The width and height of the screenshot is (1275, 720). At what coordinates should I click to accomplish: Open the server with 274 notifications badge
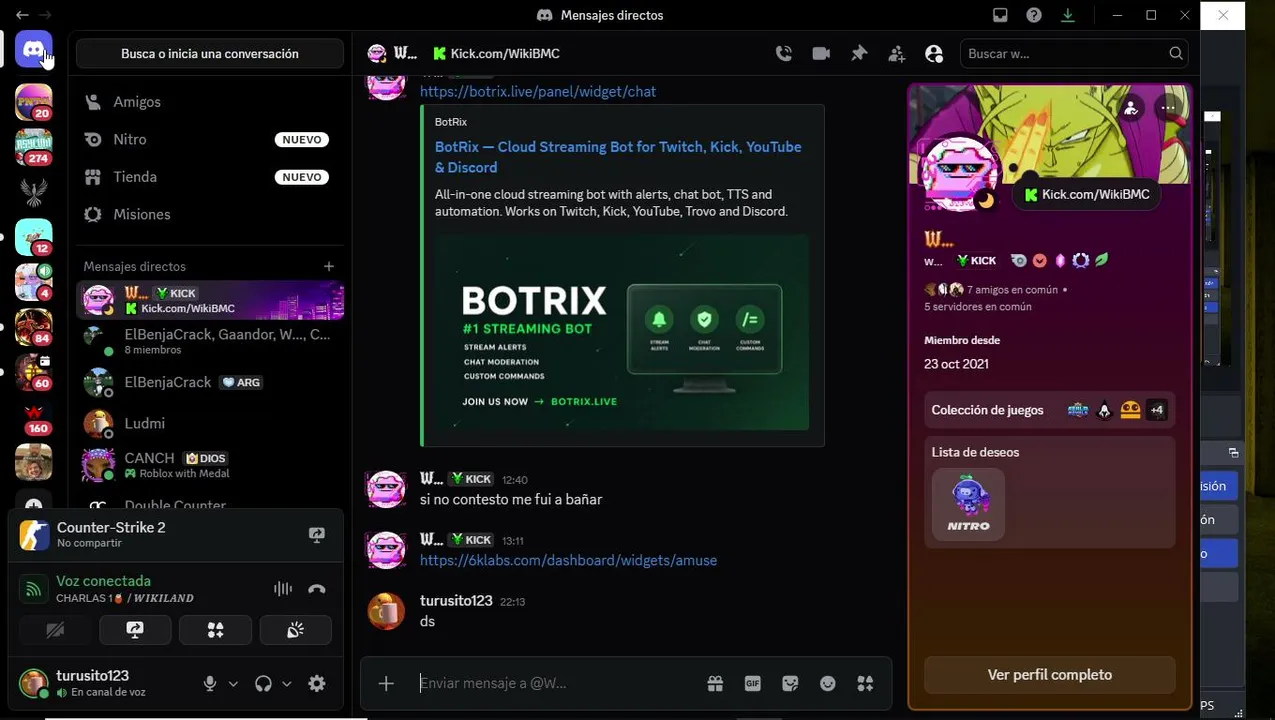pos(33,146)
